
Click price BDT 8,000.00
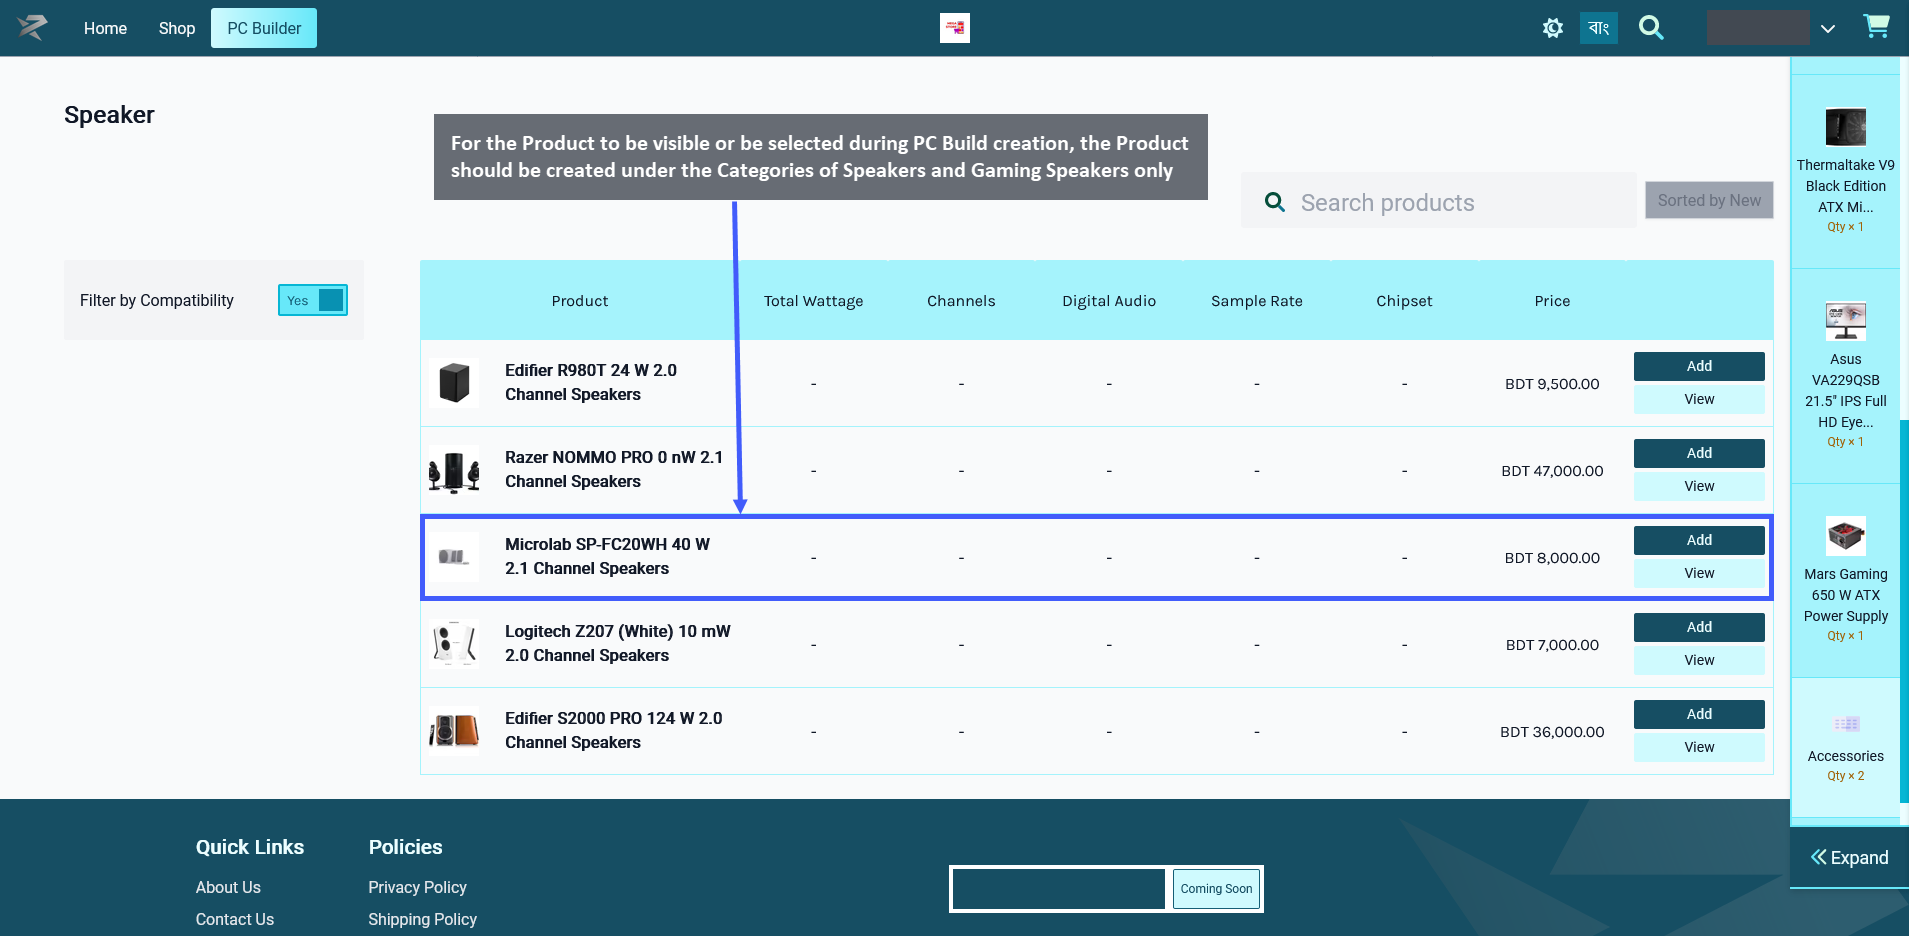click(1552, 557)
